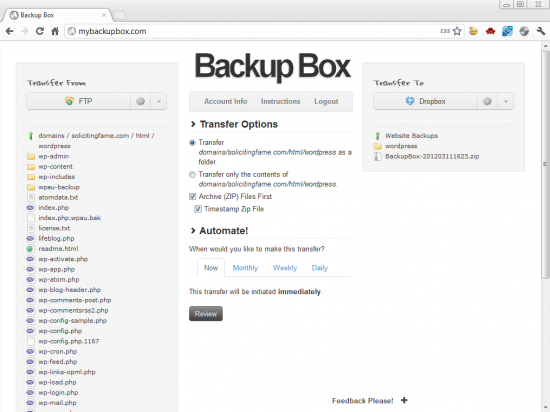
Task: Go to browser home page icon
Action: point(55,31)
